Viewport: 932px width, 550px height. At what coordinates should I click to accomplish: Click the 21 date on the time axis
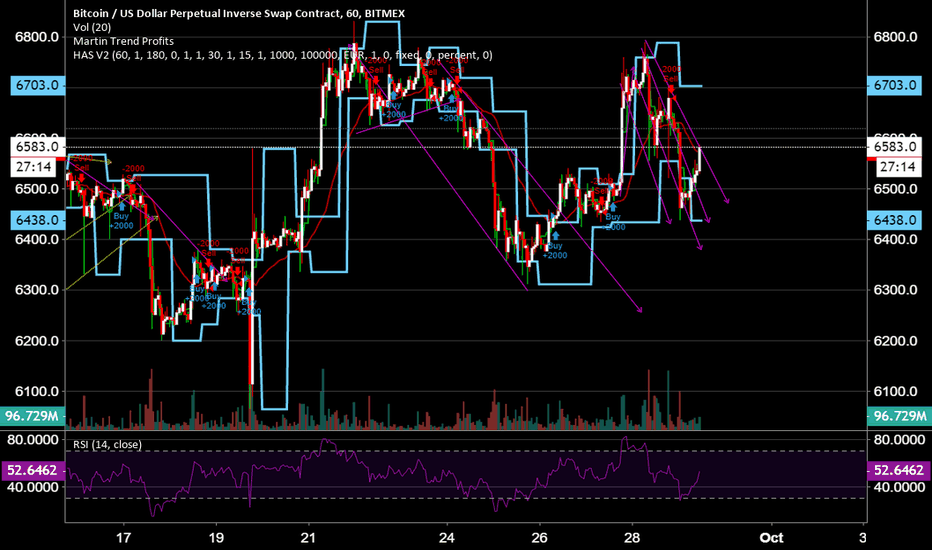(308, 538)
